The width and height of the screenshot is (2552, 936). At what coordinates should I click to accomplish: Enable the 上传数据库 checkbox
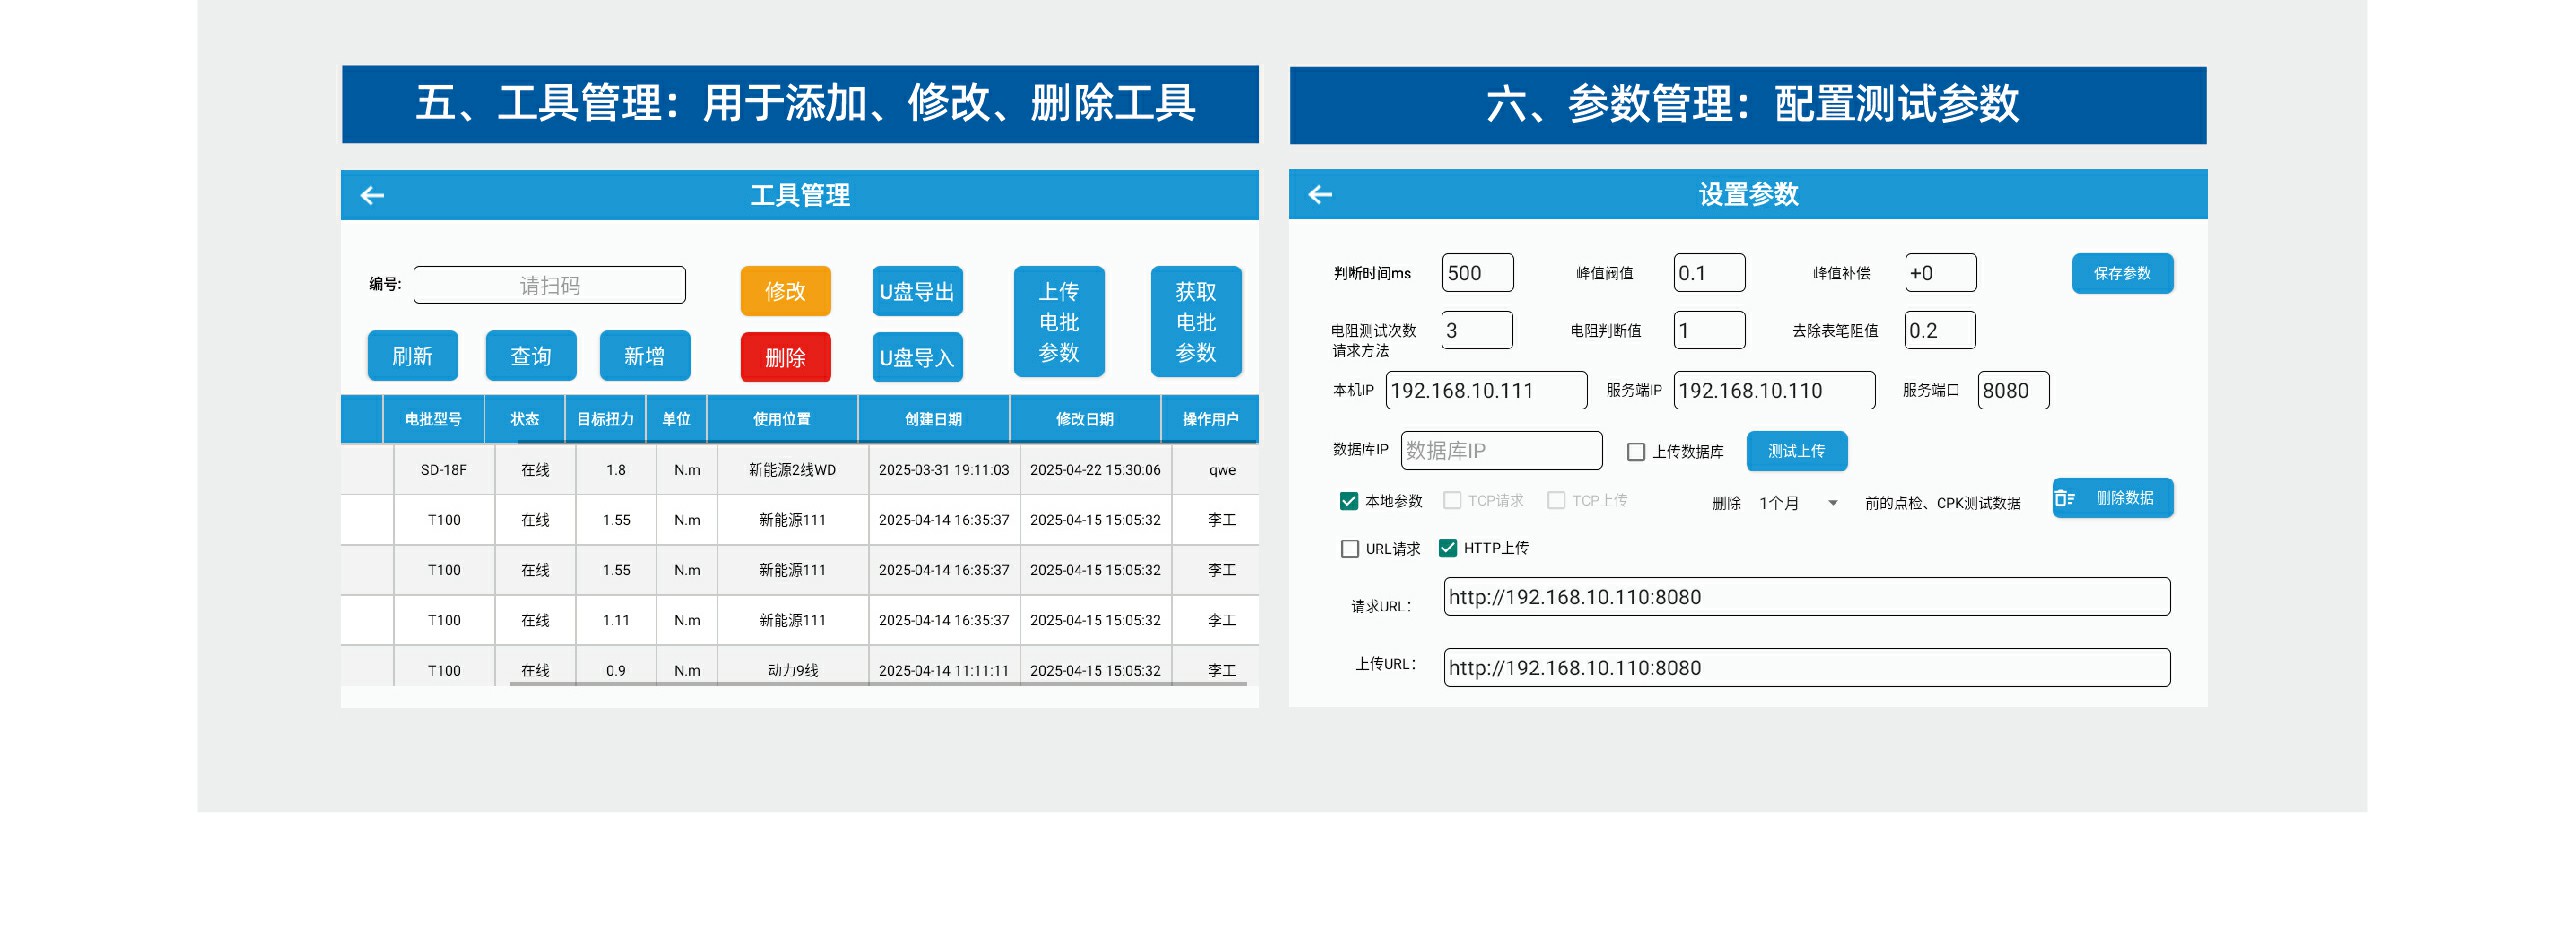[1636, 452]
